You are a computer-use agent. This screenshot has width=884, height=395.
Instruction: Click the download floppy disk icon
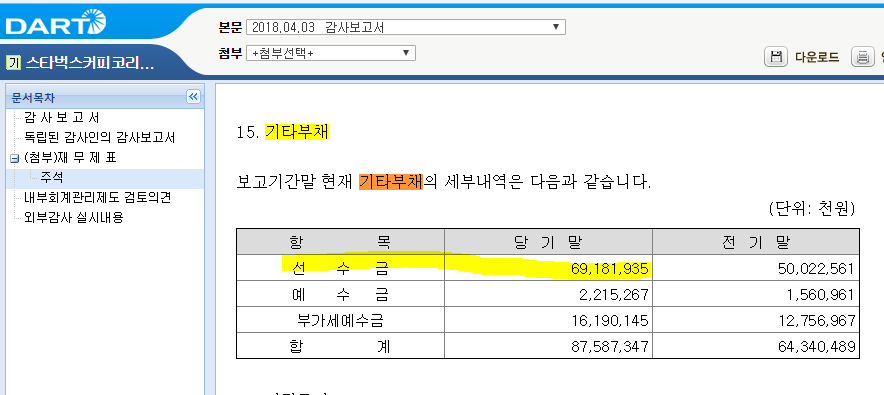pyautogui.click(x=776, y=57)
